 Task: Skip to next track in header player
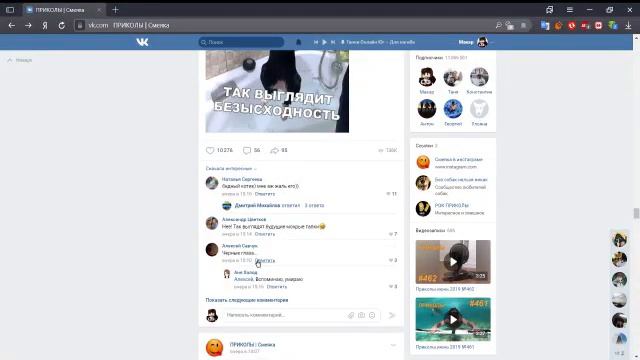point(333,42)
